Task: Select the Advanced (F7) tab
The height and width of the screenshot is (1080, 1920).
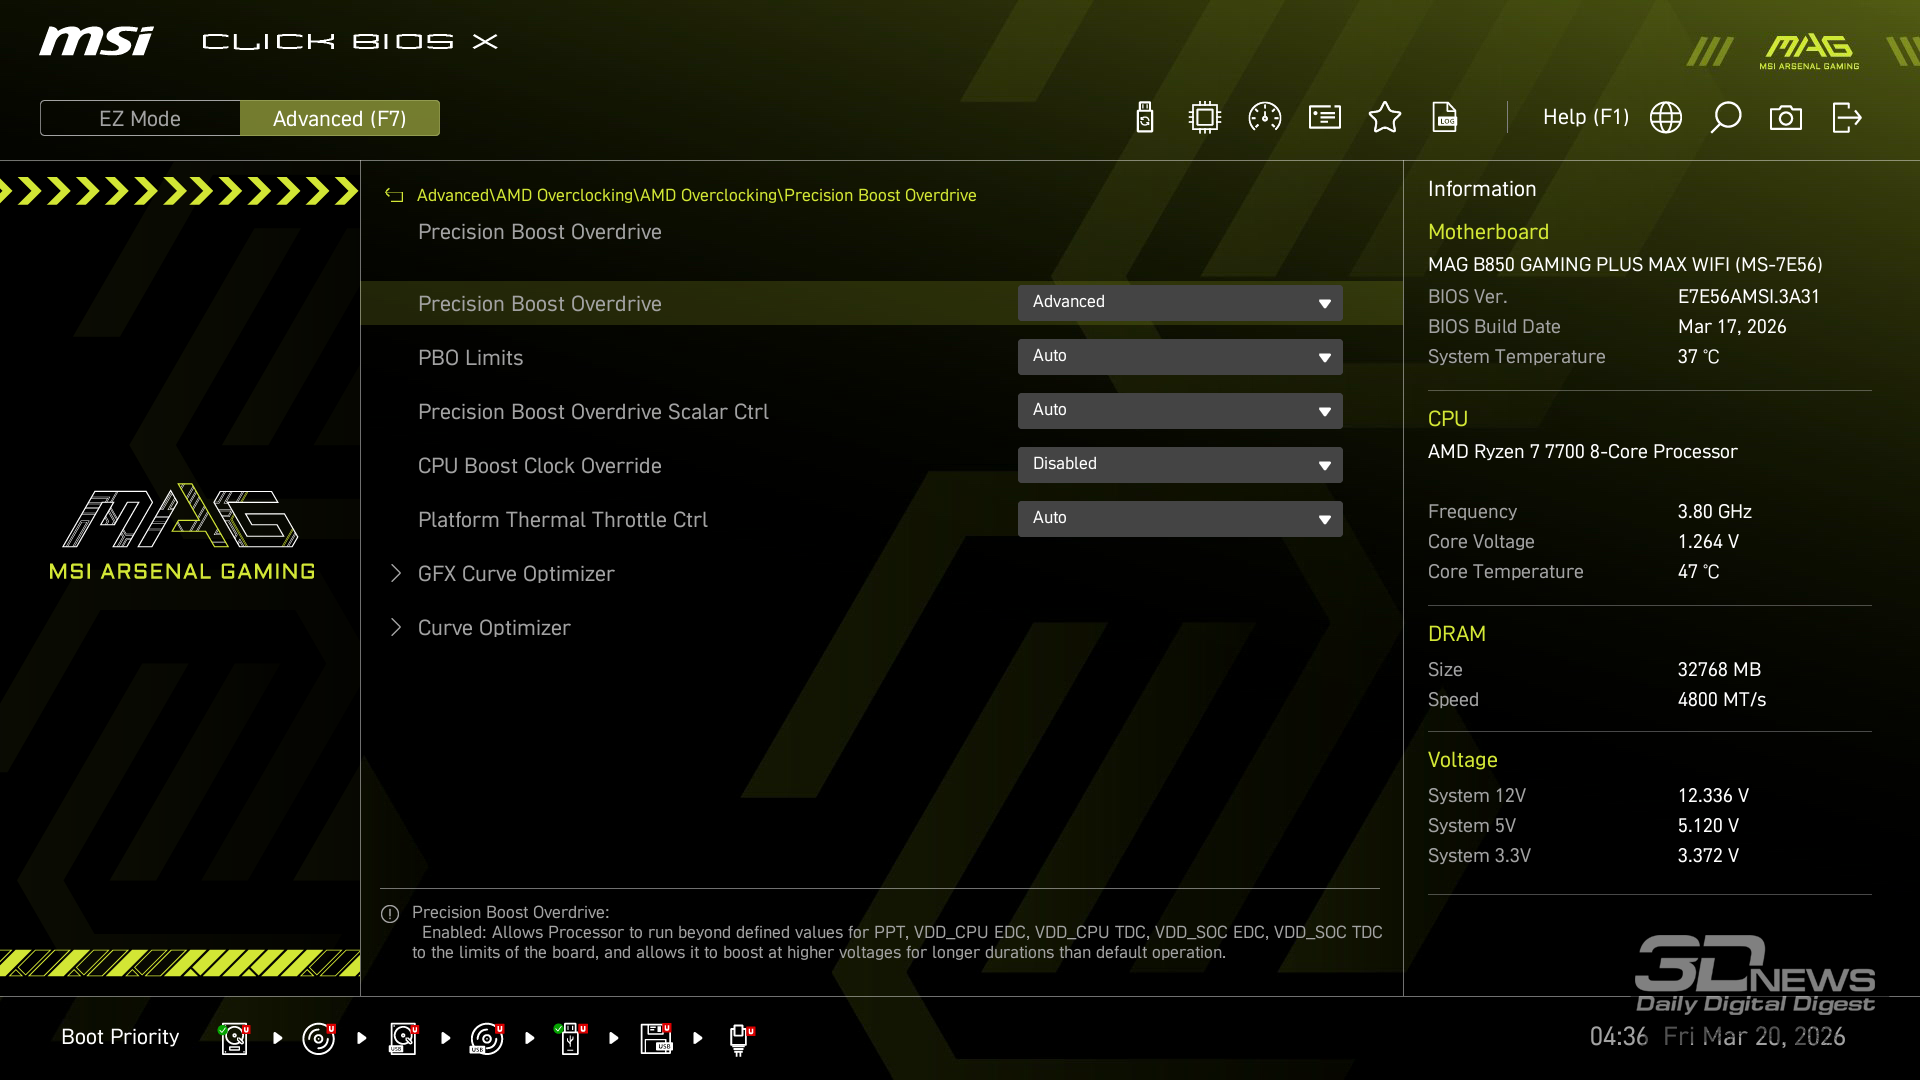Action: pos(340,118)
